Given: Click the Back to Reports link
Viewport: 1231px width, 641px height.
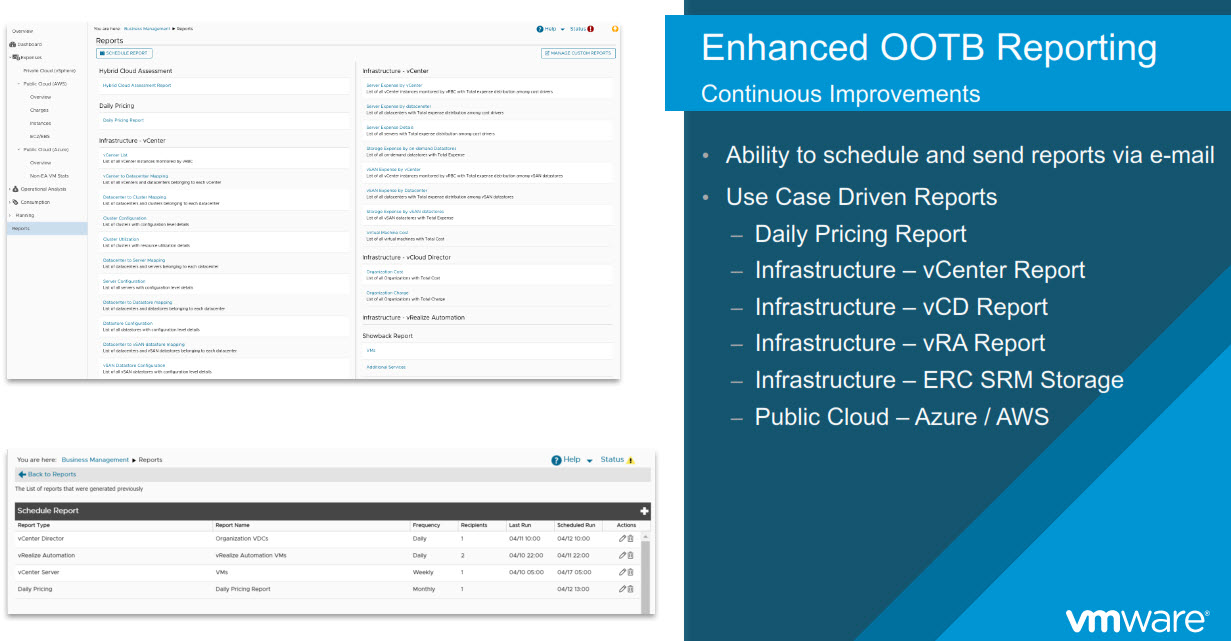Looking at the screenshot, I should [x=52, y=474].
